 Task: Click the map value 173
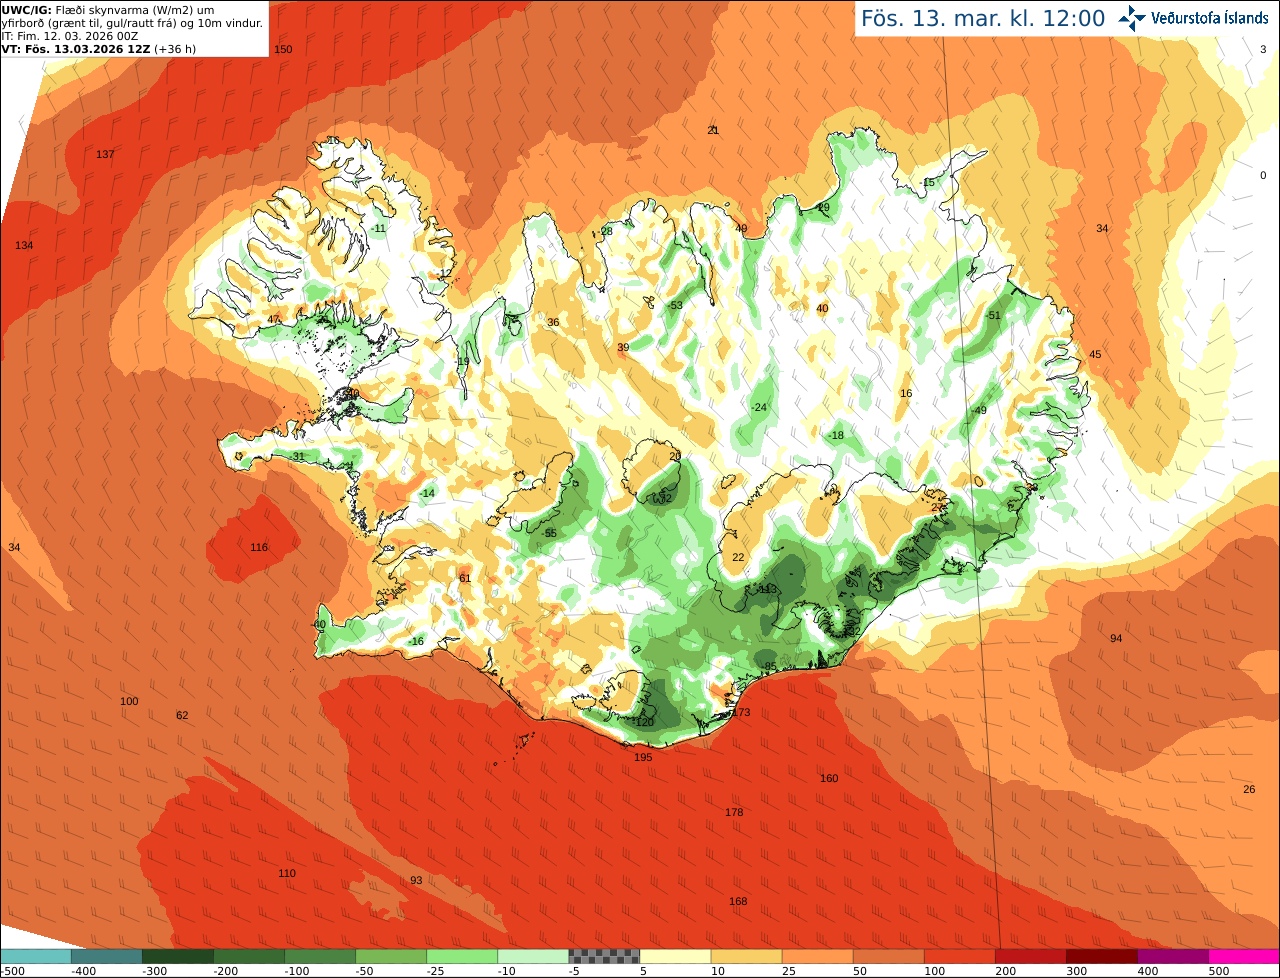pos(741,712)
